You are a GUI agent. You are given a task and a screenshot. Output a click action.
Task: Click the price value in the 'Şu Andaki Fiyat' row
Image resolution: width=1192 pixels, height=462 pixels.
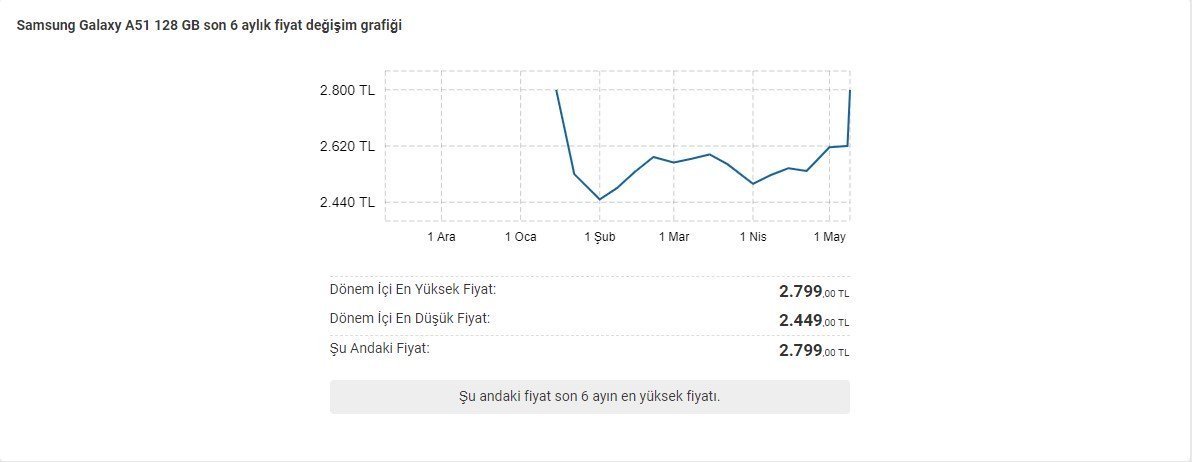pyautogui.click(x=813, y=350)
